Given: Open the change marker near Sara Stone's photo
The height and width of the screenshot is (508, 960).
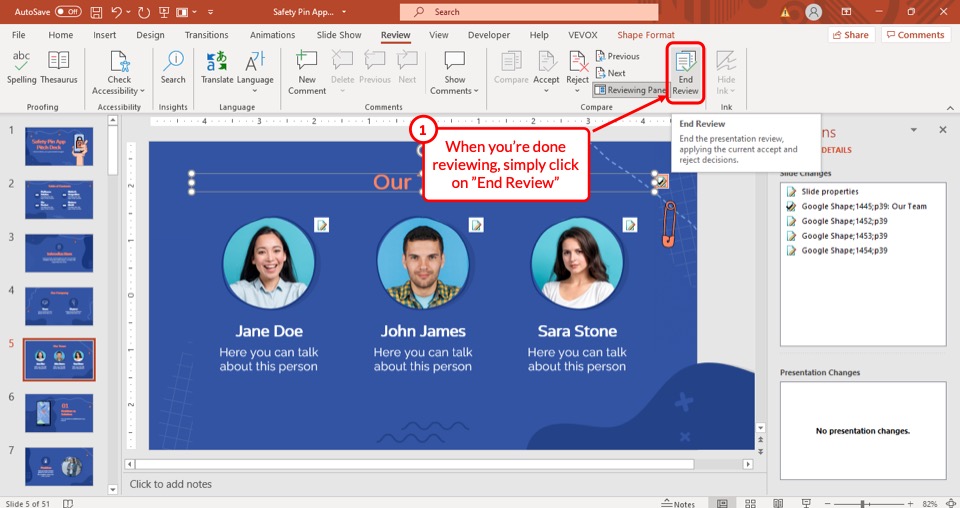Looking at the screenshot, I should (630, 225).
